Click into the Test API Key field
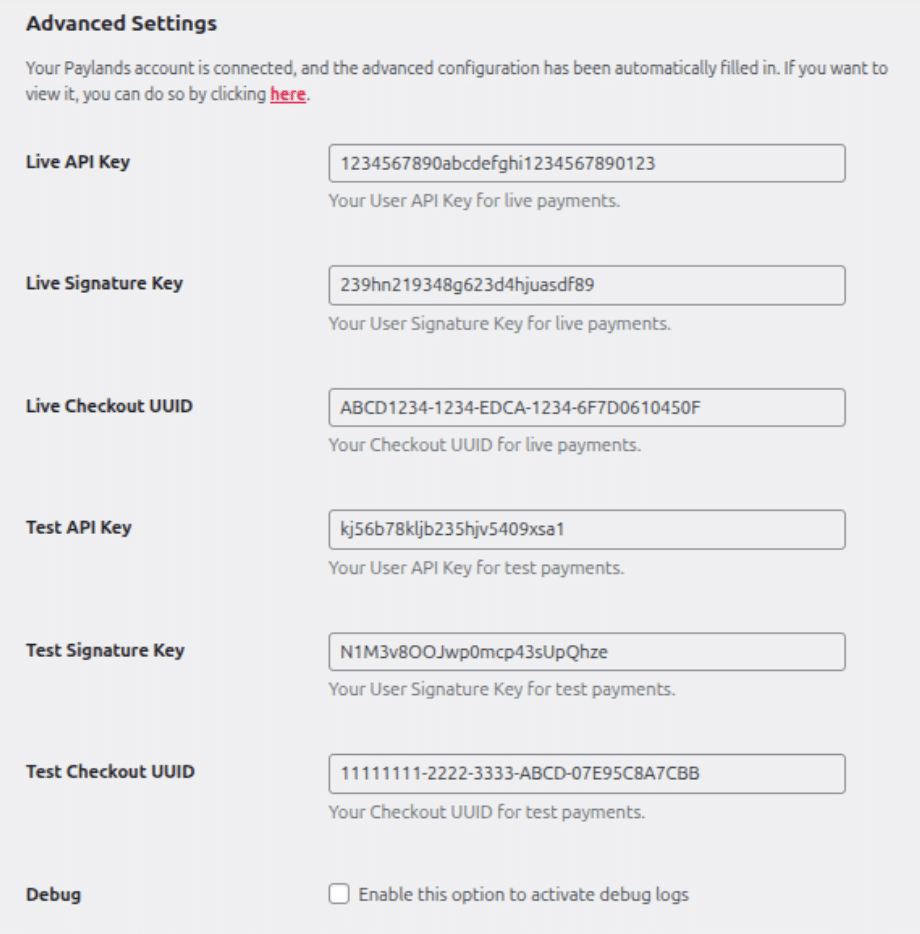Image resolution: width=920 pixels, height=934 pixels. [586, 530]
